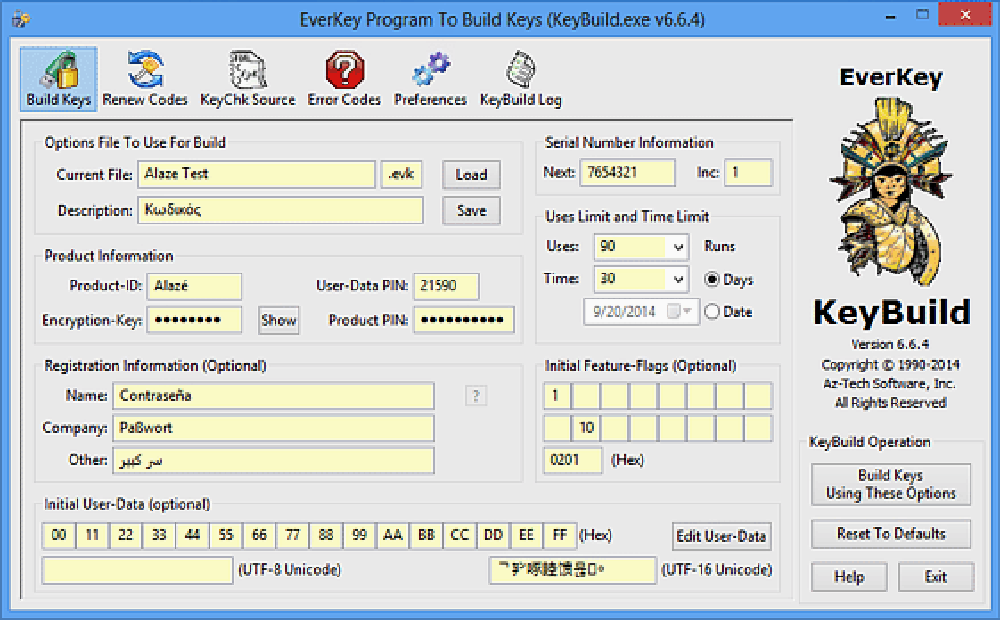Open the Renew Codes toolbar icon
The height and width of the screenshot is (620, 1000).
click(145, 79)
